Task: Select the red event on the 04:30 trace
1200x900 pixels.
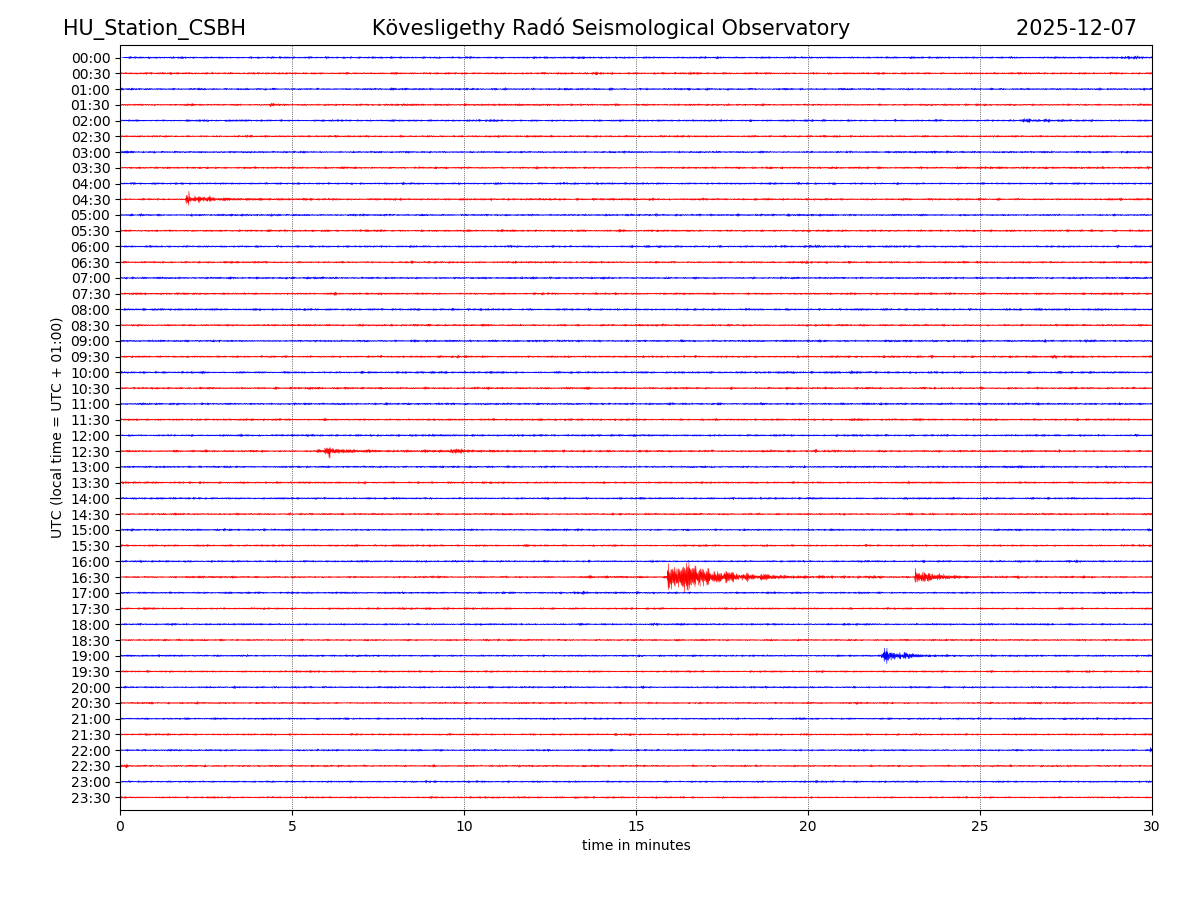Action: click(190, 199)
